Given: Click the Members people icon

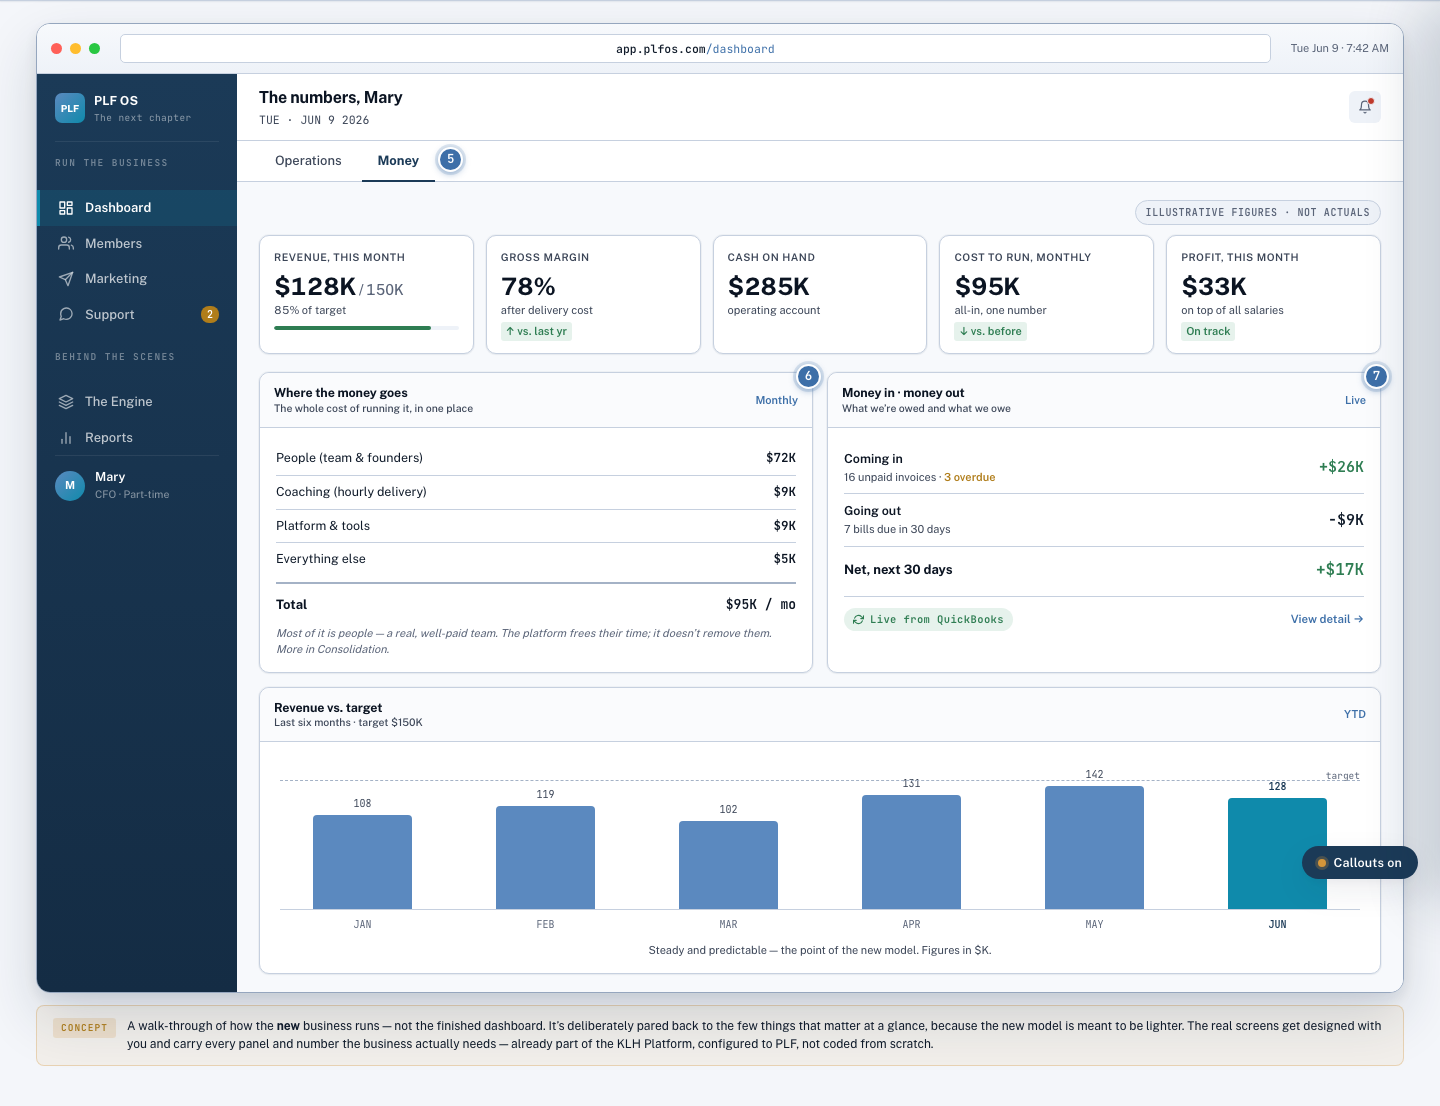Looking at the screenshot, I should pos(66,243).
